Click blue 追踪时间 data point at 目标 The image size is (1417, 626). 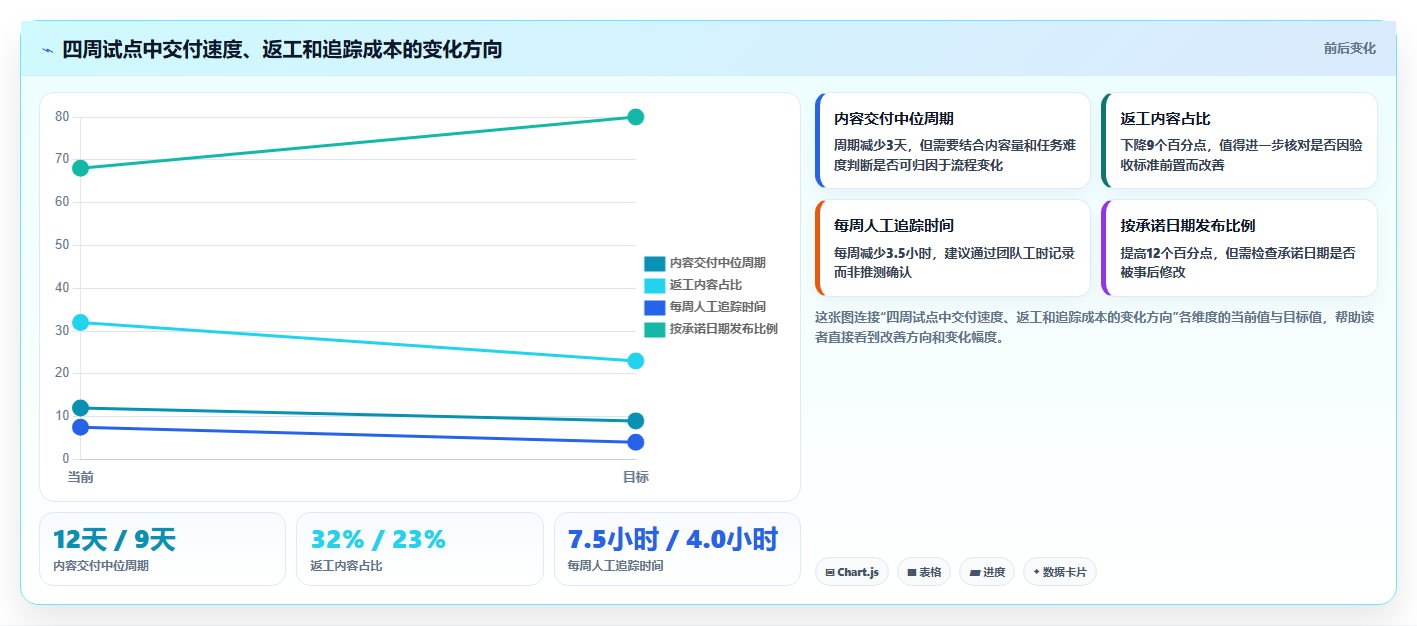(635, 442)
